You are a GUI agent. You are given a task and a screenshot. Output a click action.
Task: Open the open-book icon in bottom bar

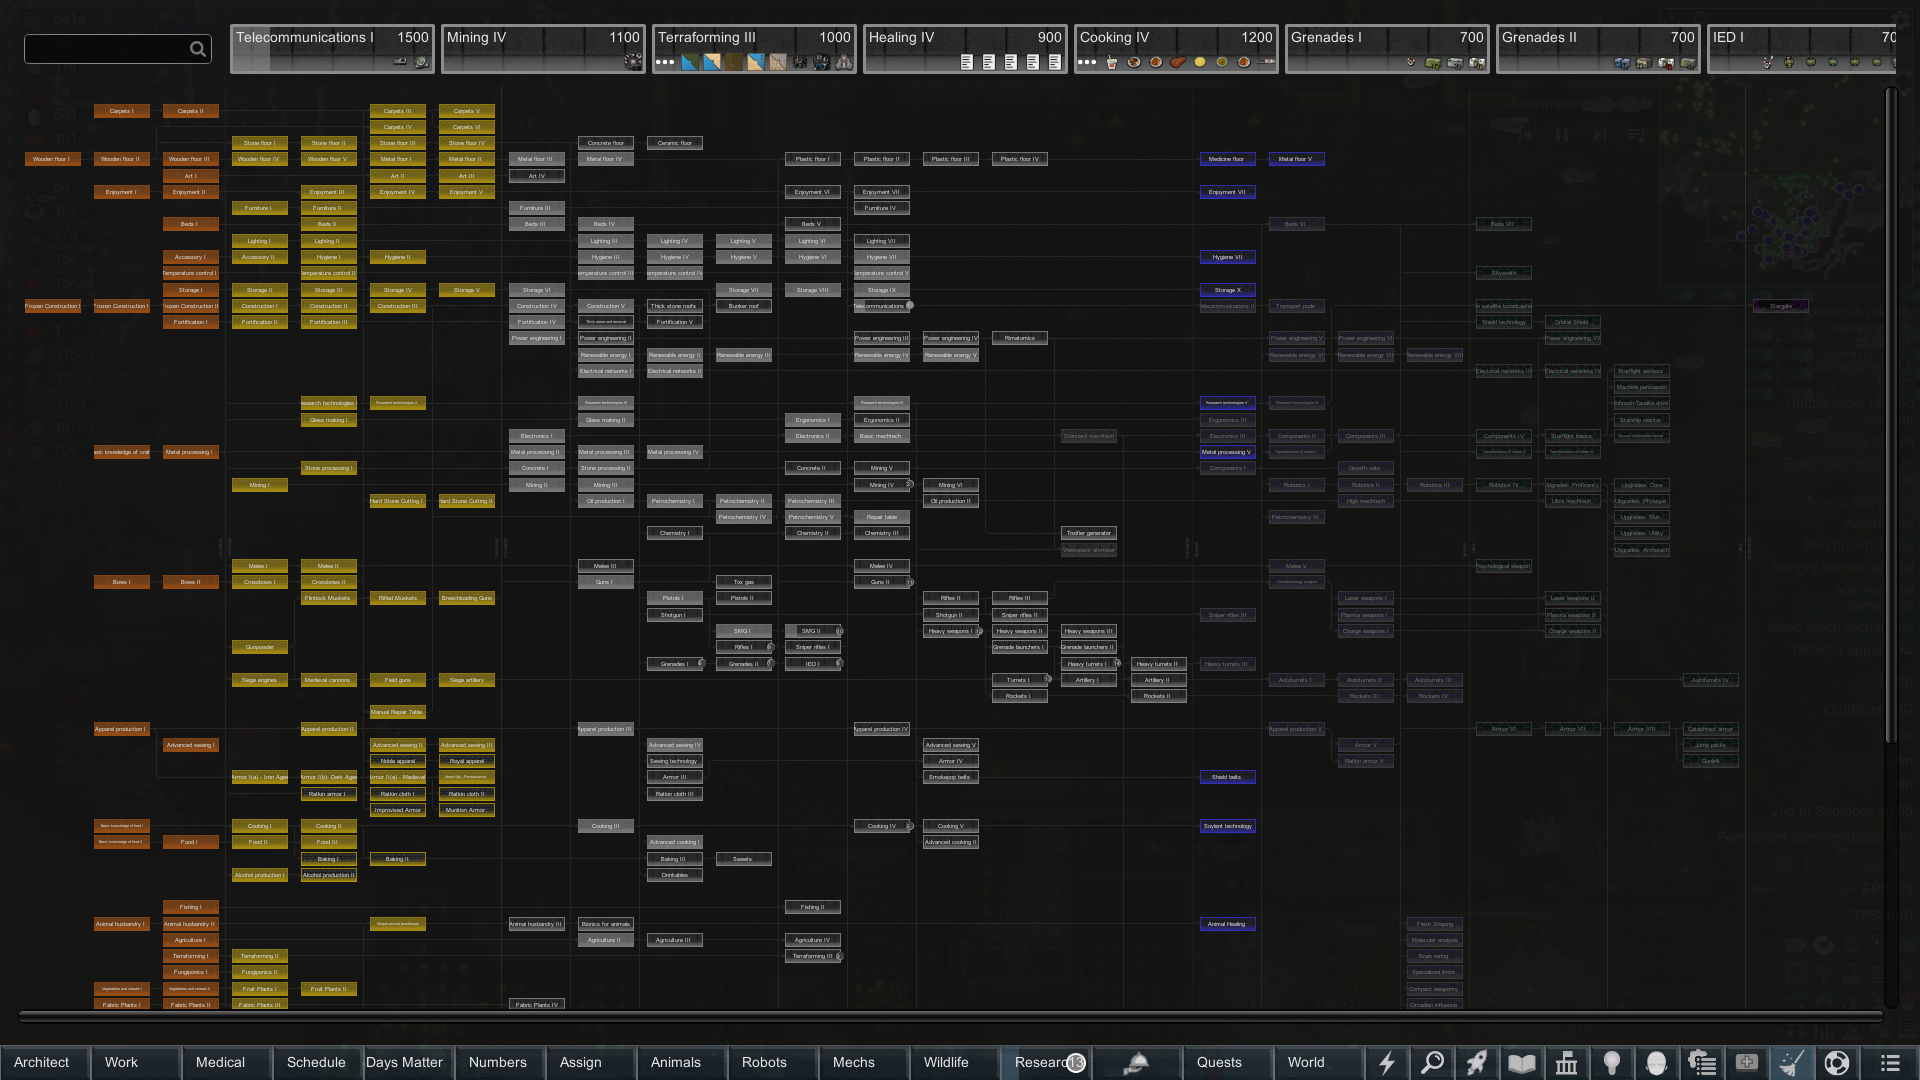coord(1522,1063)
